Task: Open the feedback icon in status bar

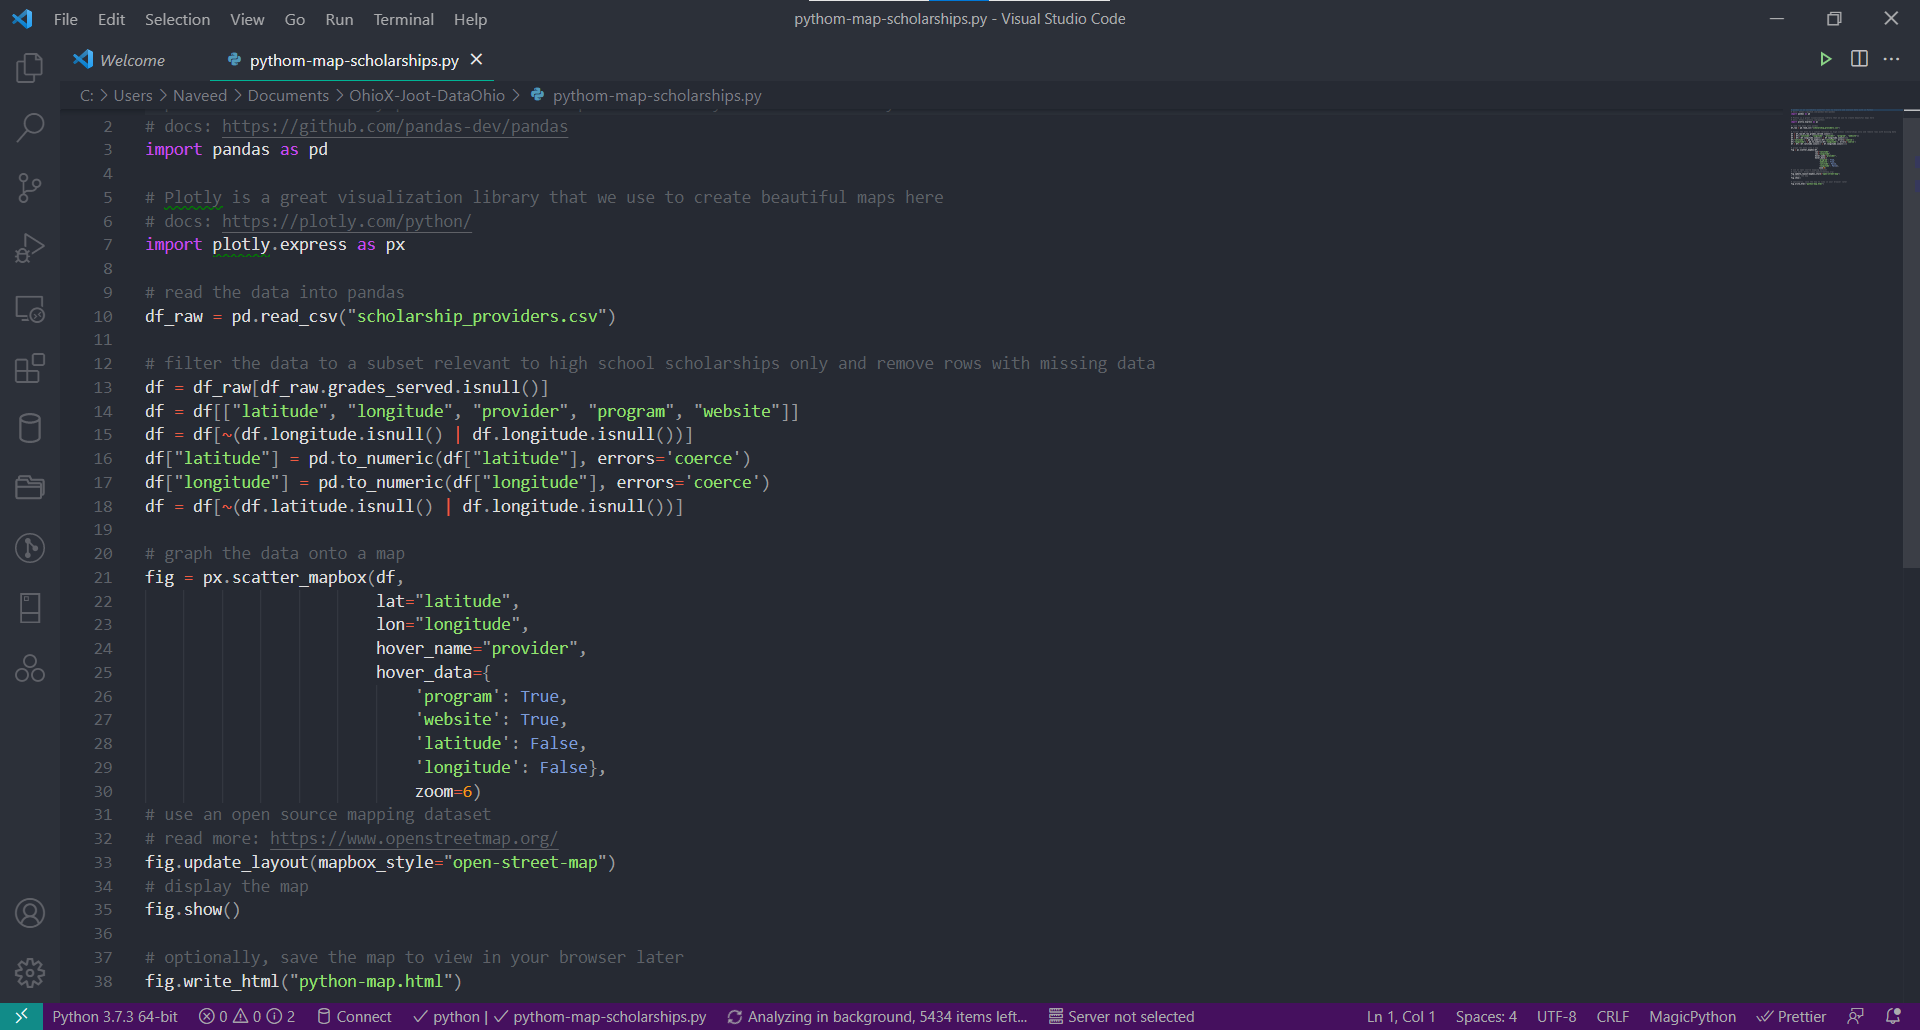Action: [x=1855, y=1016]
